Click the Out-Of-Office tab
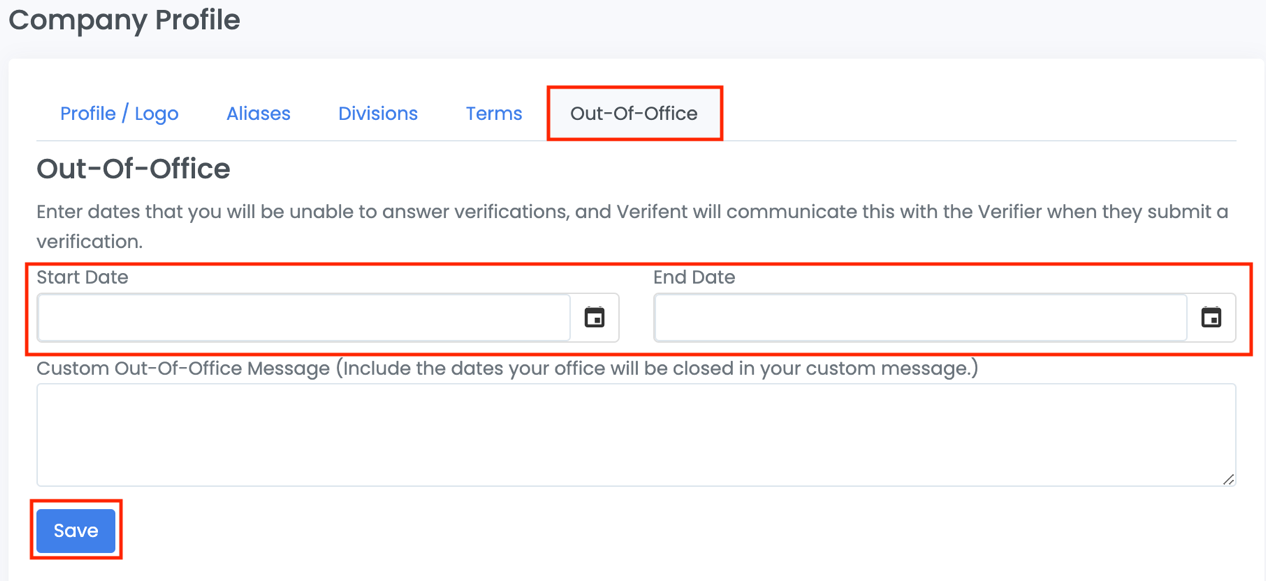Image resolution: width=1266 pixels, height=581 pixels. coord(634,114)
